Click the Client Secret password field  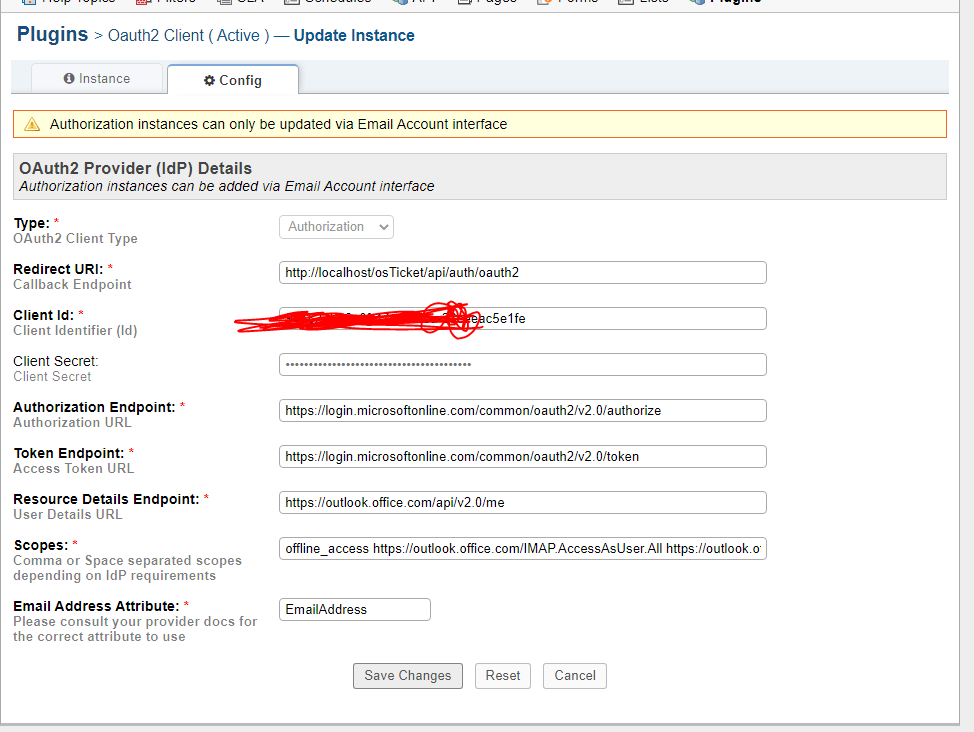(522, 365)
